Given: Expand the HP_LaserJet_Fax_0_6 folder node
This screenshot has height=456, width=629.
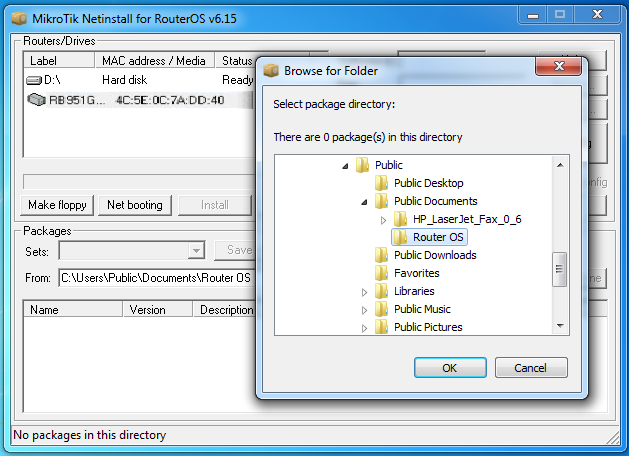Looking at the screenshot, I should point(383,220).
